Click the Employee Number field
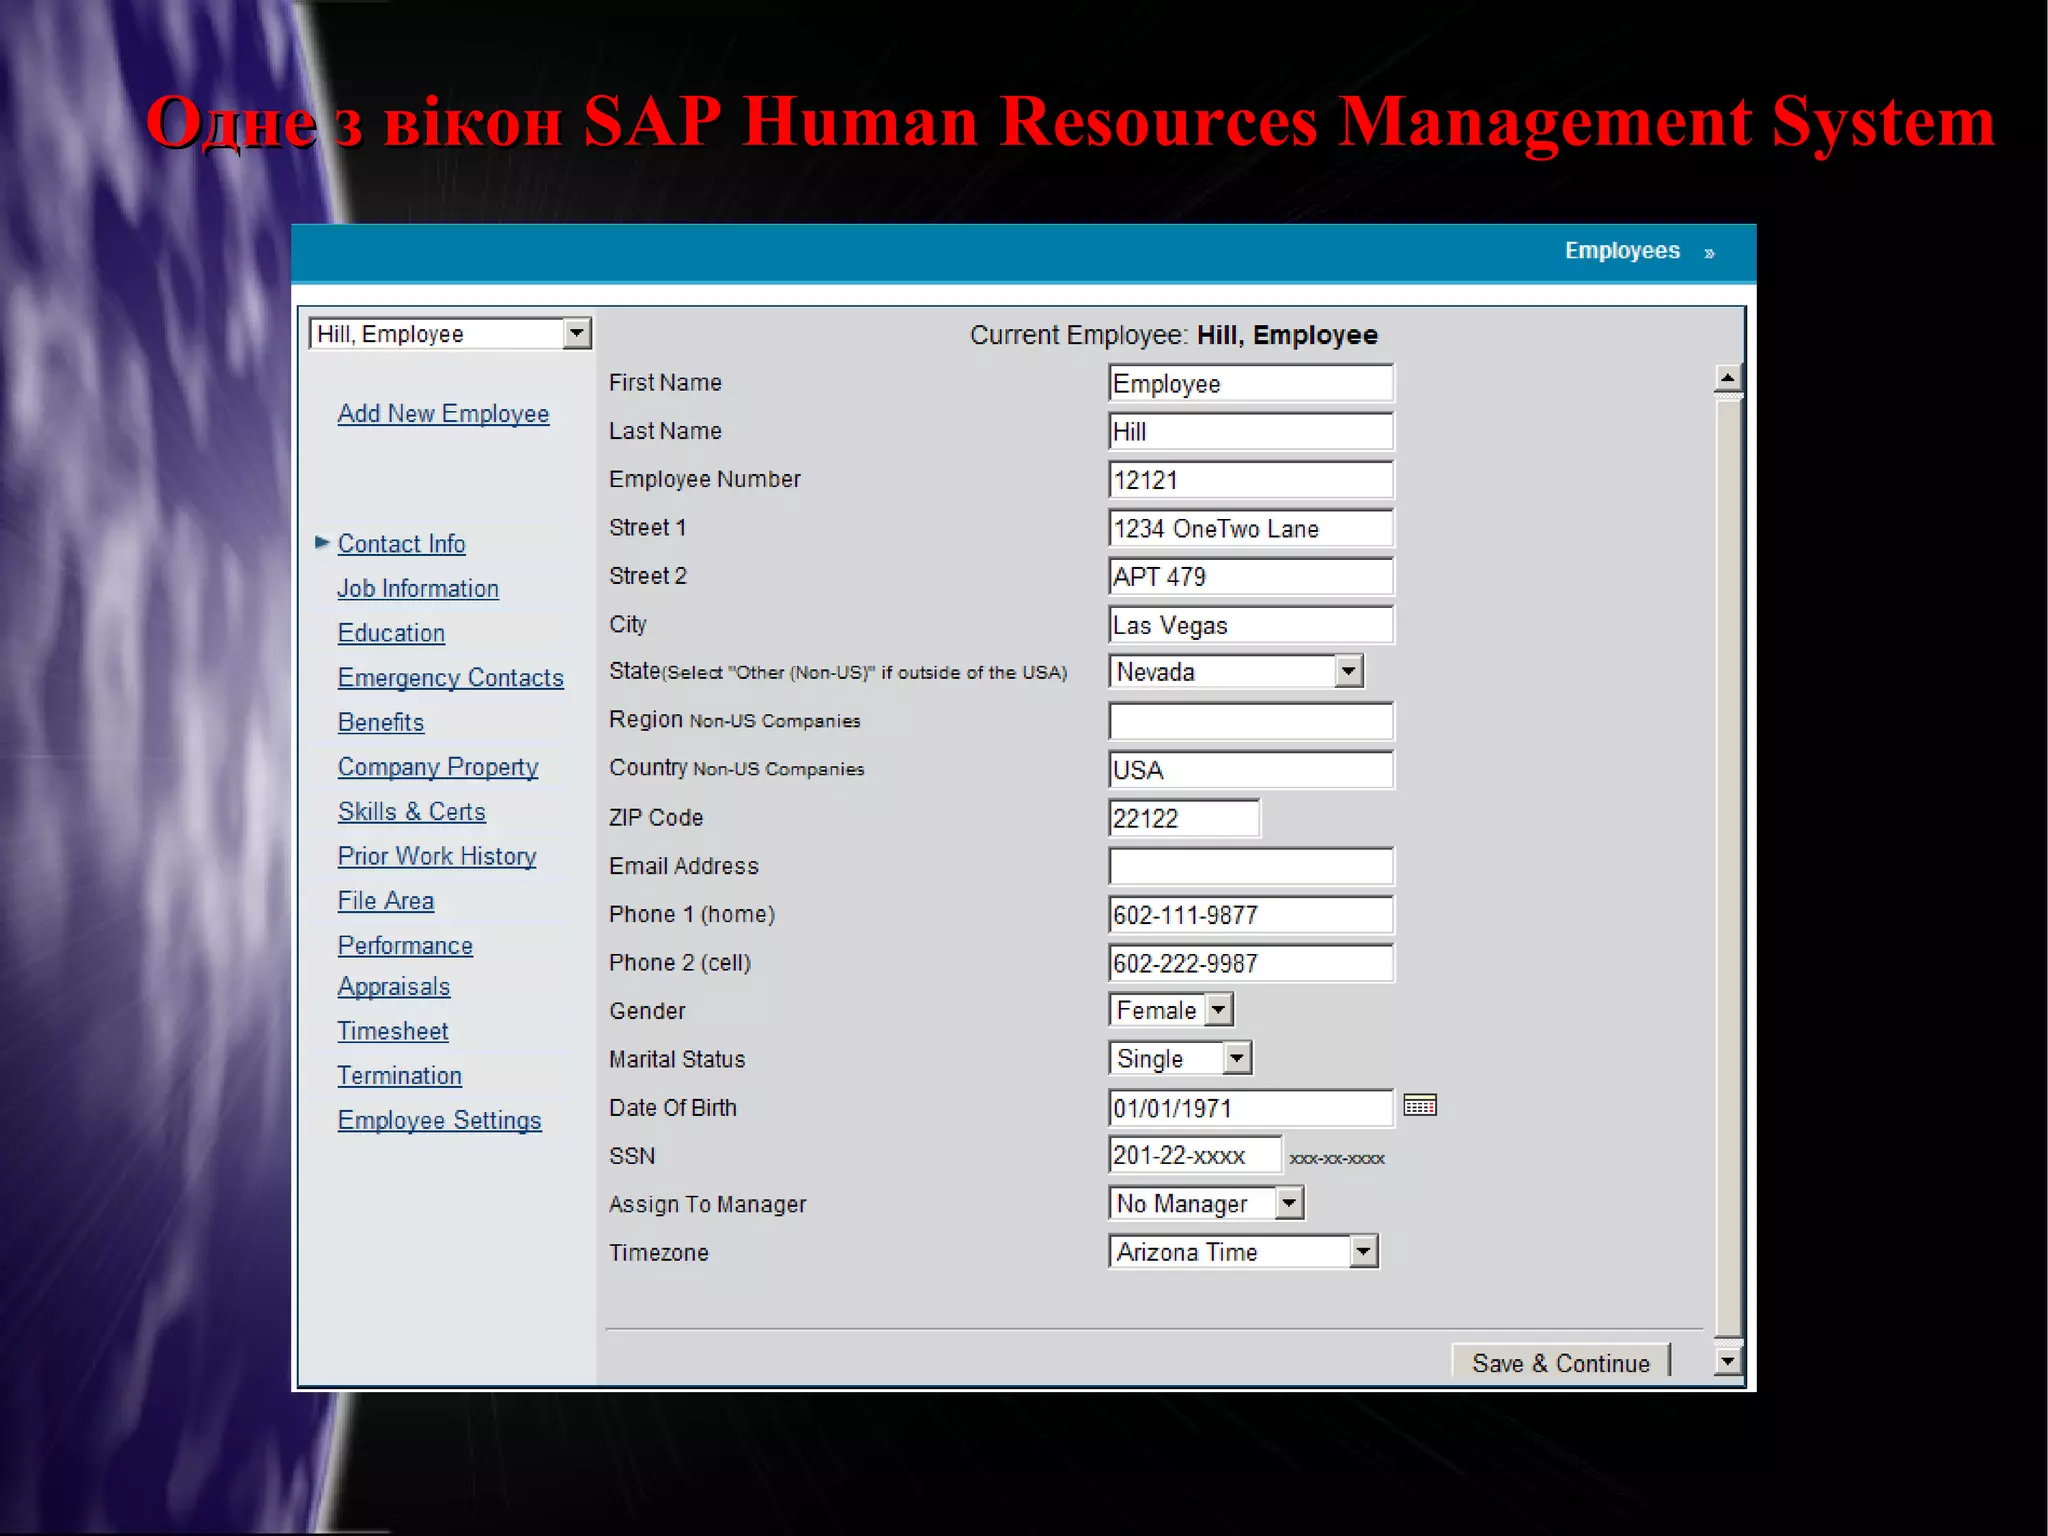2048x1536 pixels. coord(1250,479)
